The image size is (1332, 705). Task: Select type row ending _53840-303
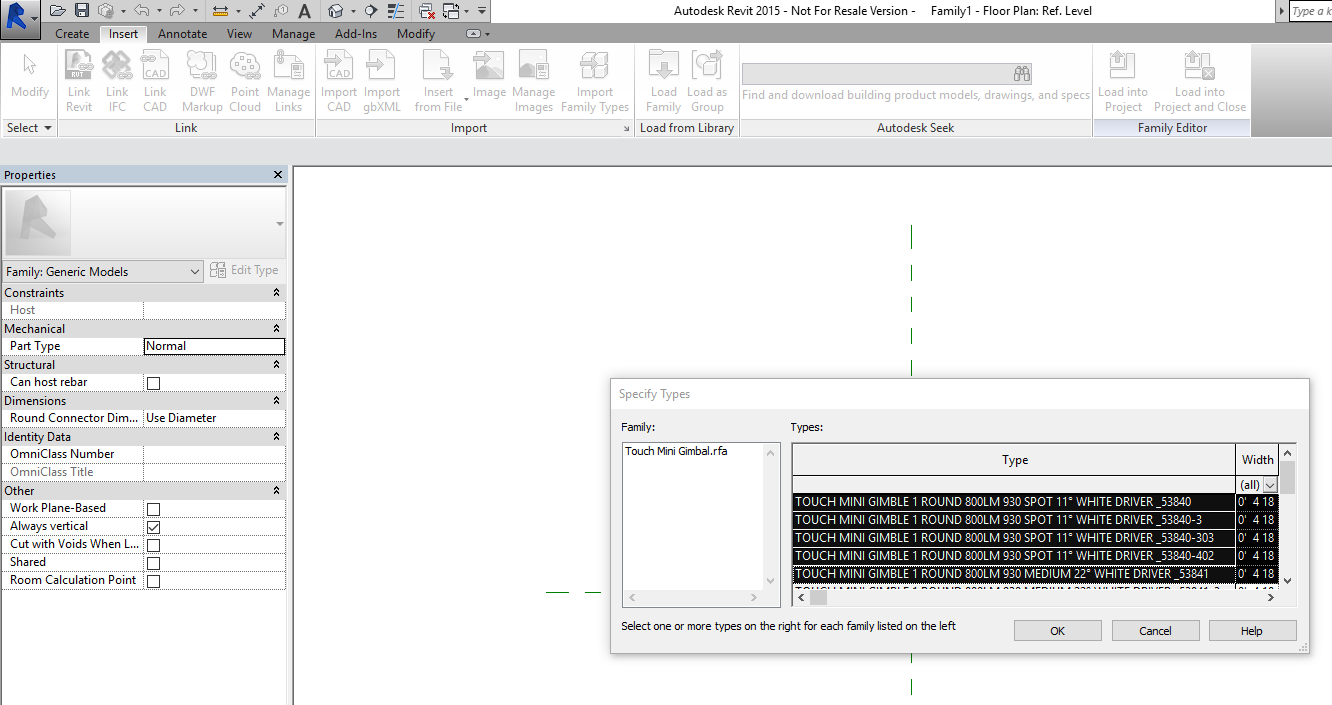click(x=1014, y=538)
